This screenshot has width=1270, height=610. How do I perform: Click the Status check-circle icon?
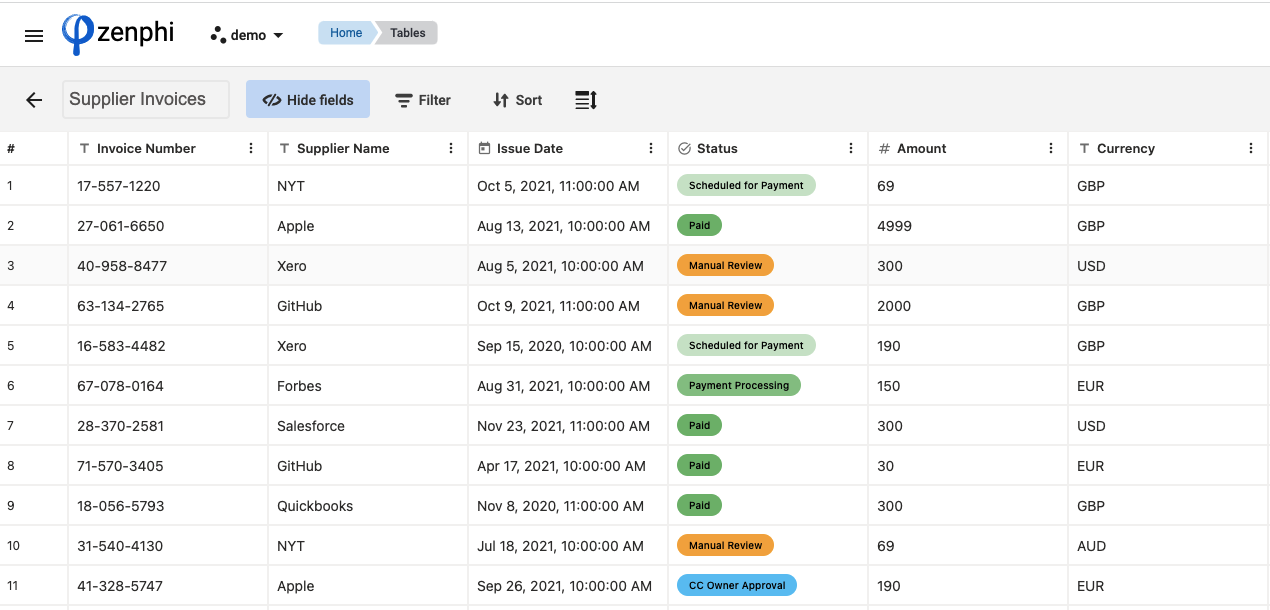(684, 148)
